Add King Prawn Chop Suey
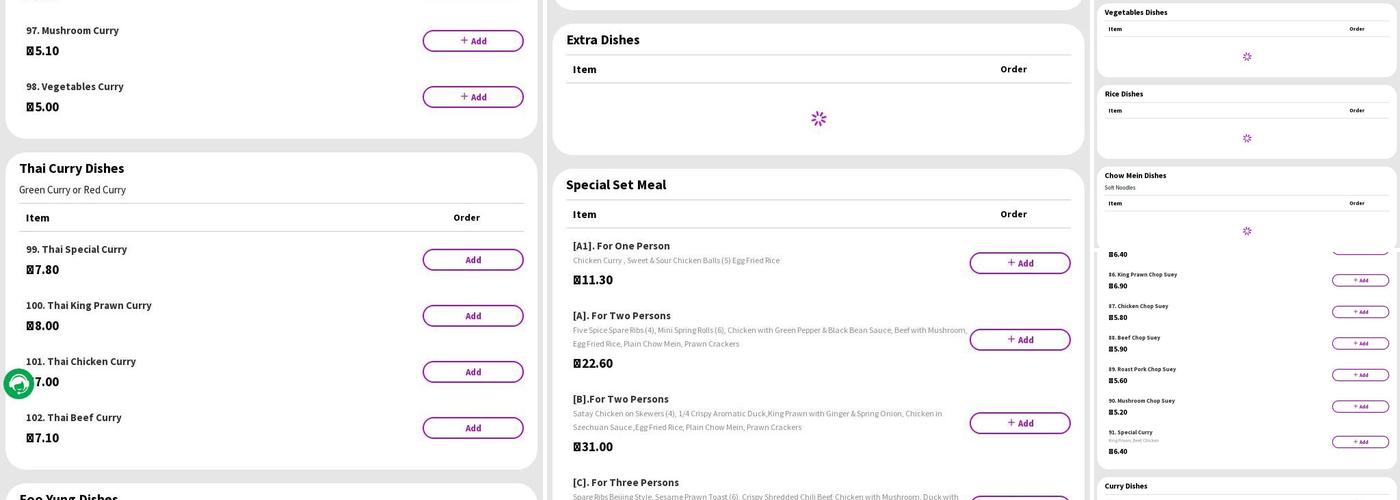 [x=1359, y=280]
